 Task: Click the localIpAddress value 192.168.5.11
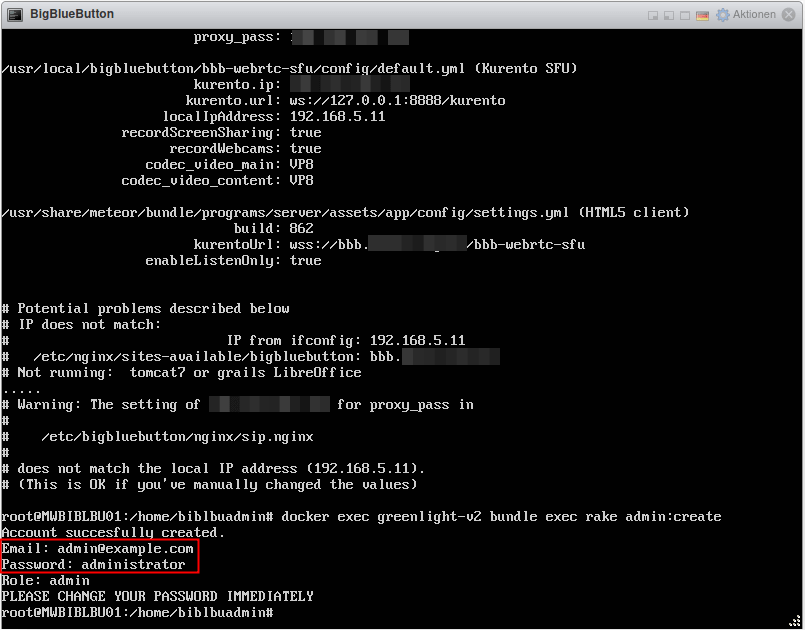[337, 117]
